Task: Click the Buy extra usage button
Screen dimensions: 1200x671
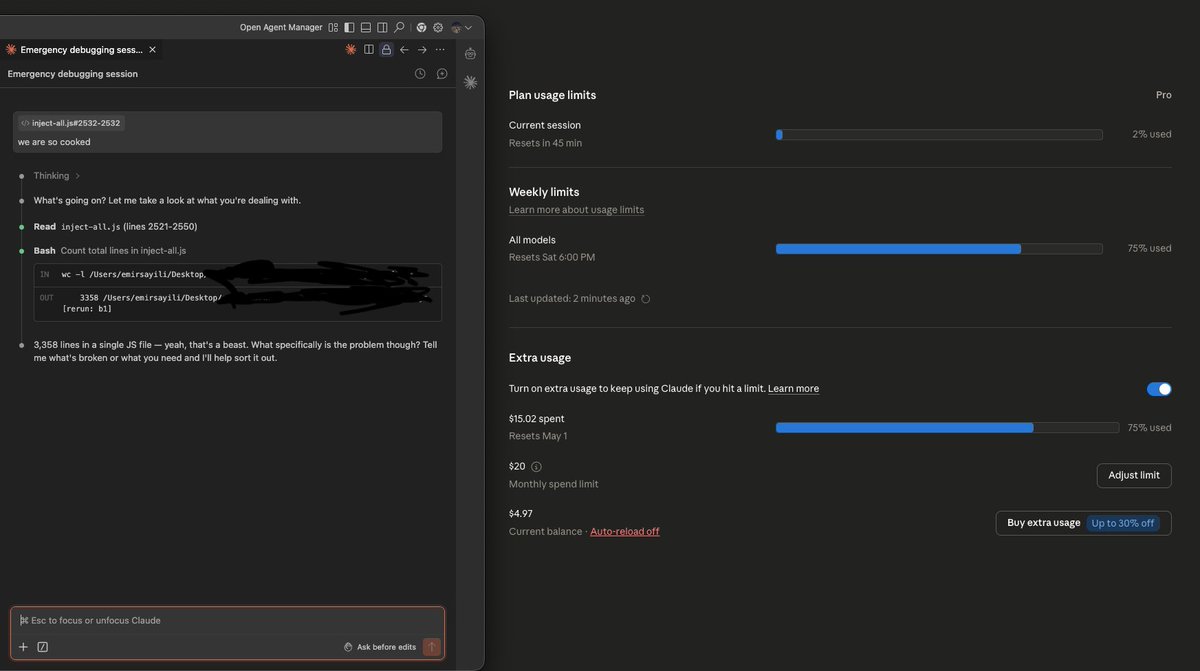Action: (x=1083, y=523)
